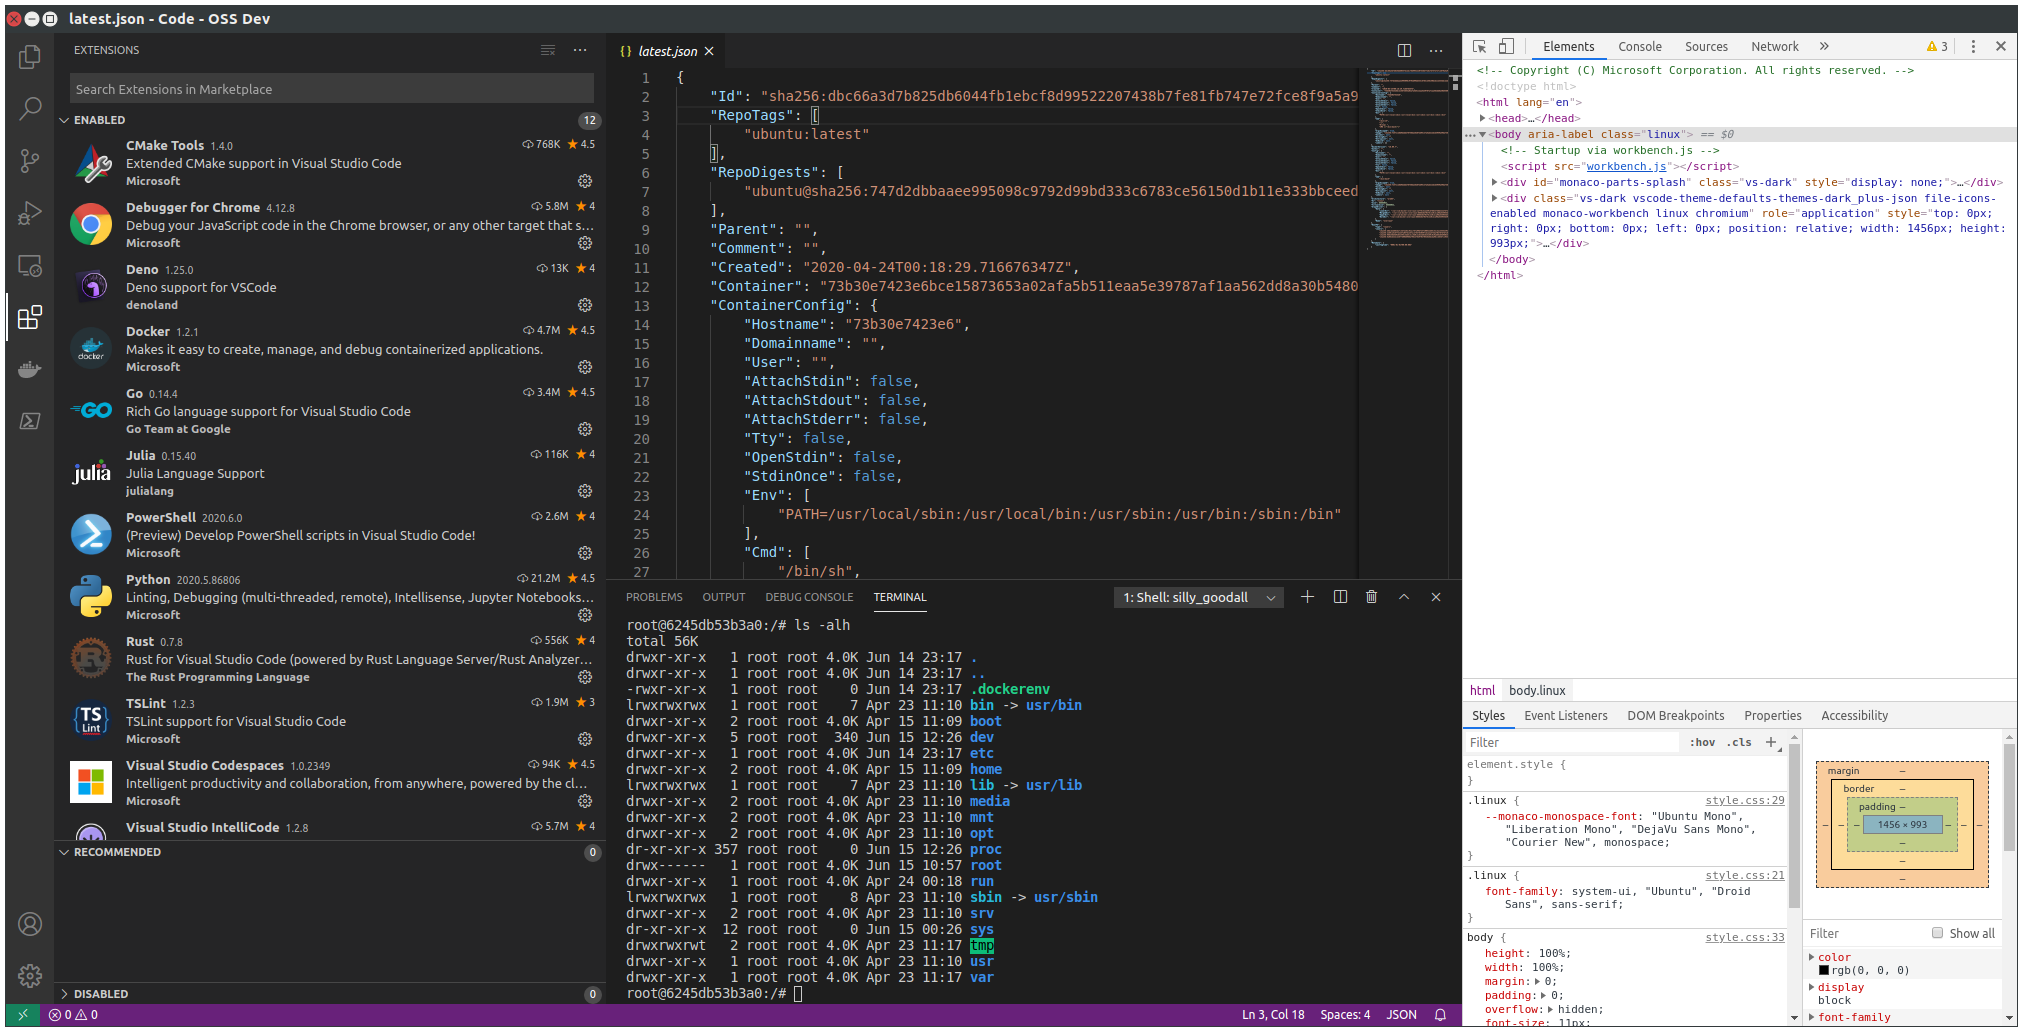Open Run and Debug view
The width and height of the screenshot is (2027, 1036).
coord(30,213)
